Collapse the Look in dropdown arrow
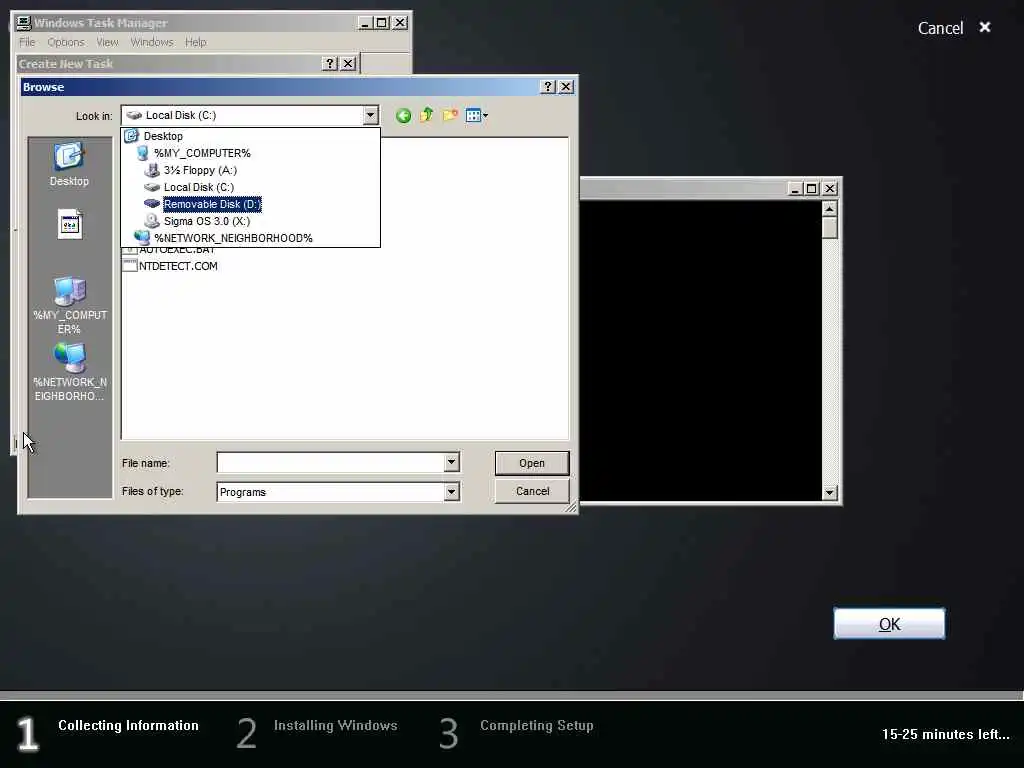The height and width of the screenshot is (768, 1024). pos(370,116)
